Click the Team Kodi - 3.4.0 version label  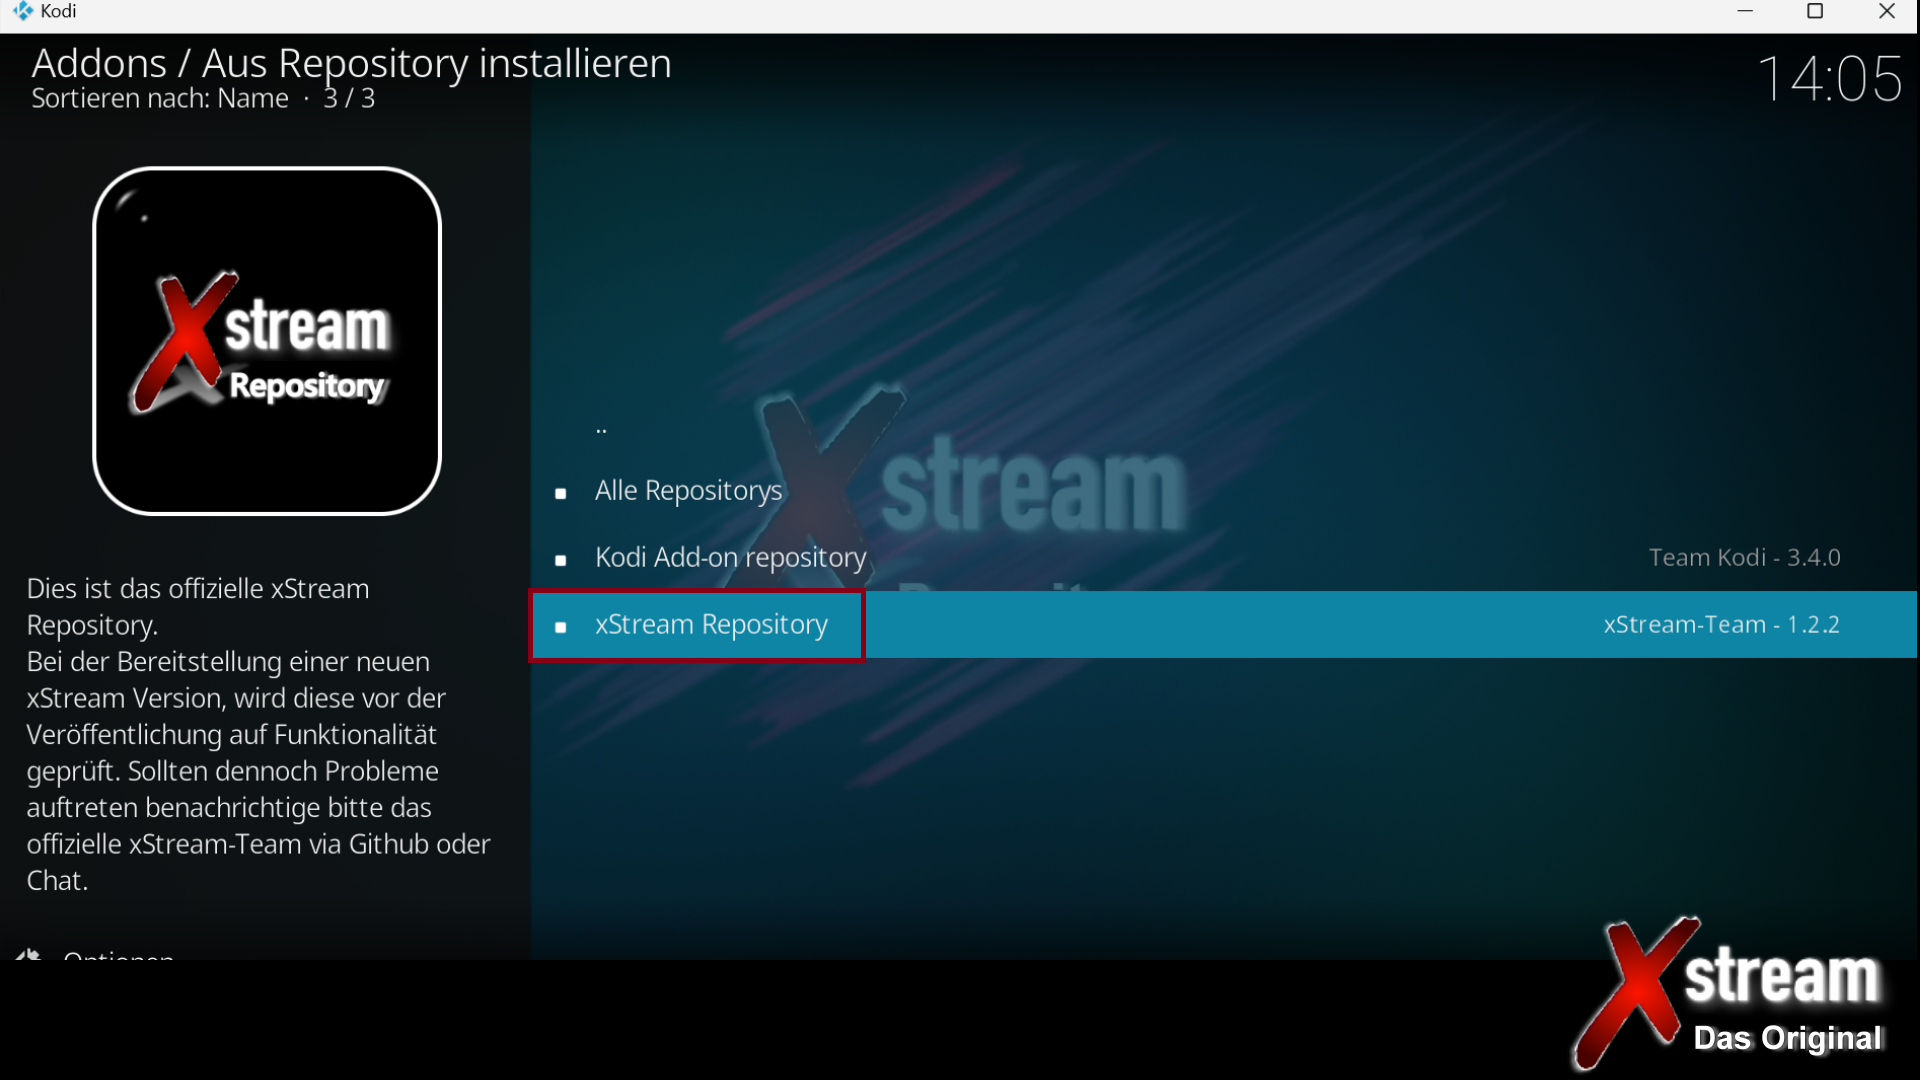[x=1744, y=558]
